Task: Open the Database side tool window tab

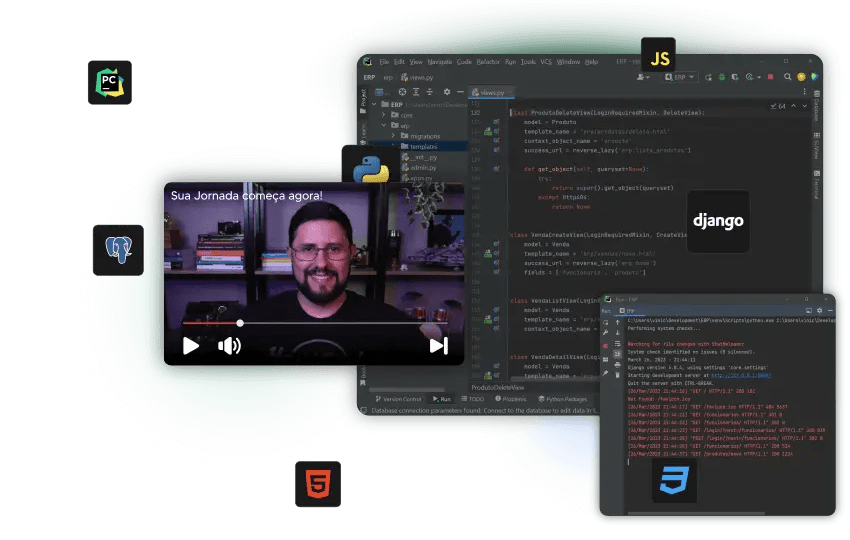Action: tap(816, 106)
